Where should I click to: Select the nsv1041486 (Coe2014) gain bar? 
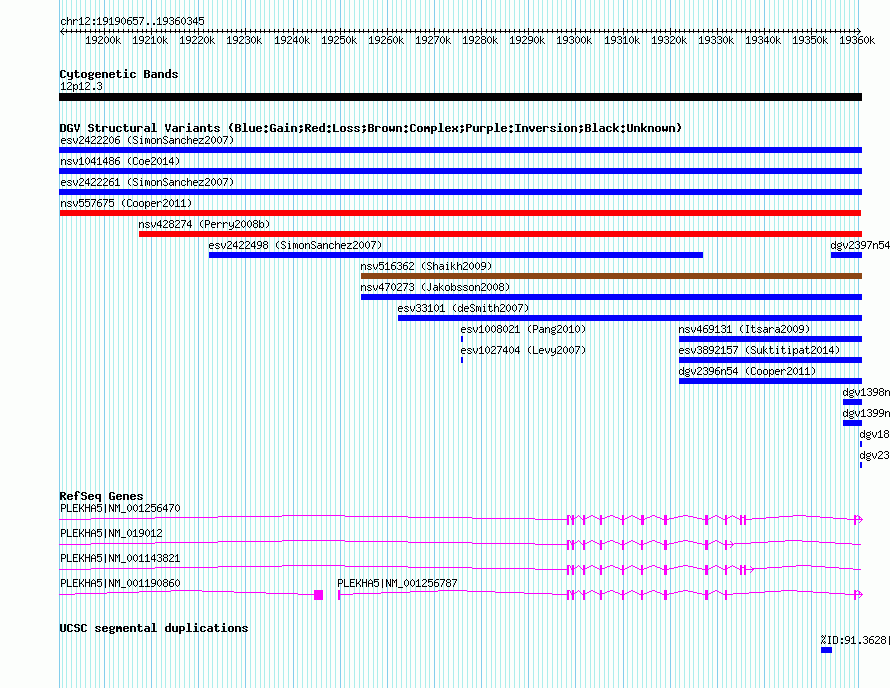pyautogui.click(x=460, y=171)
